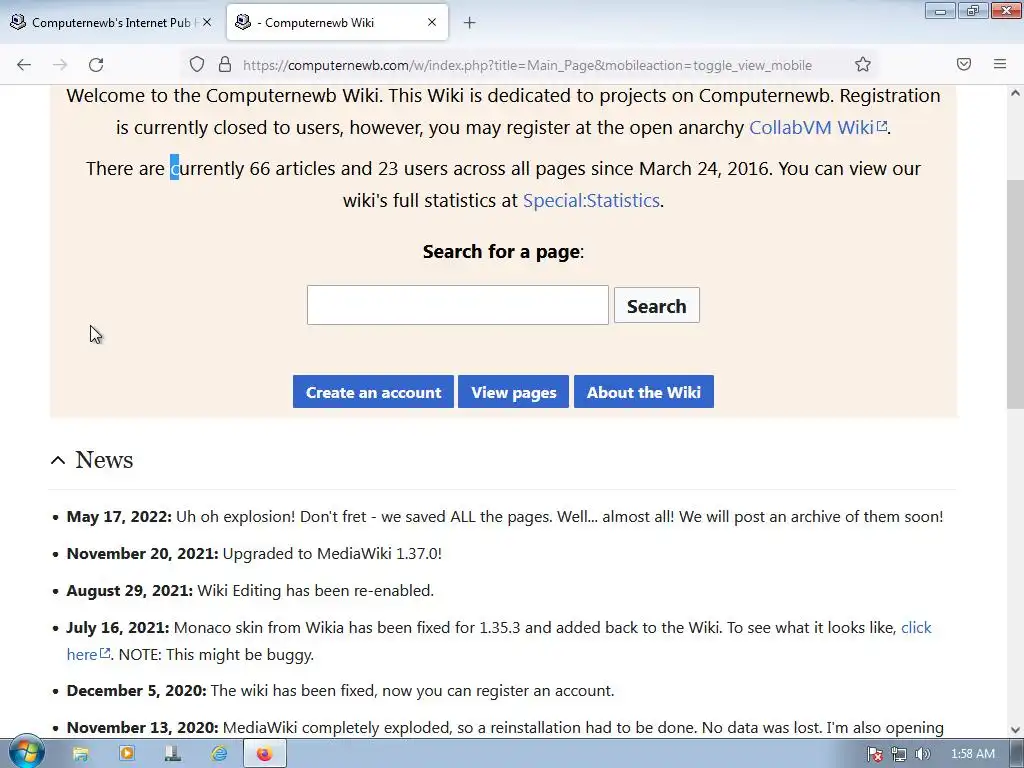The height and width of the screenshot is (768, 1024).
Task: Click the News section heading
Action: click(104, 460)
